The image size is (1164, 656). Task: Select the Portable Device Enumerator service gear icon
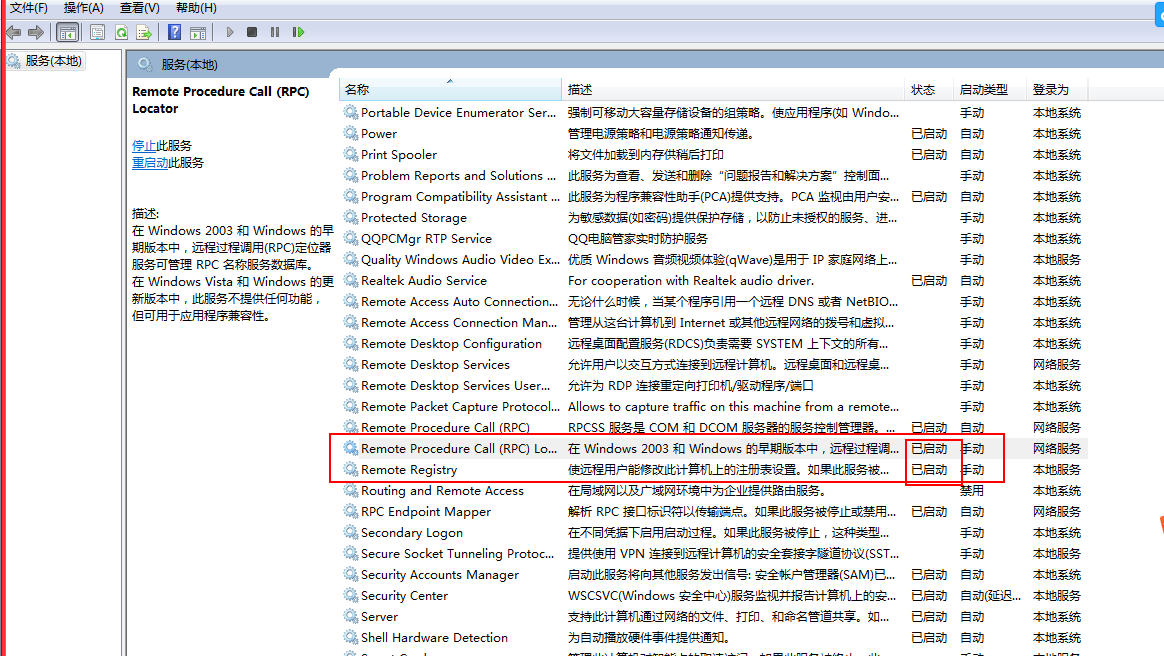[350, 112]
